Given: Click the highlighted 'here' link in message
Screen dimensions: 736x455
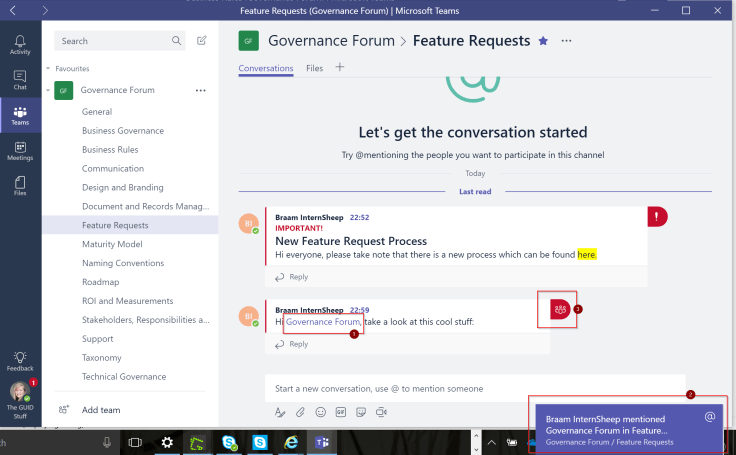Looking at the screenshot, I should [587, 255].
